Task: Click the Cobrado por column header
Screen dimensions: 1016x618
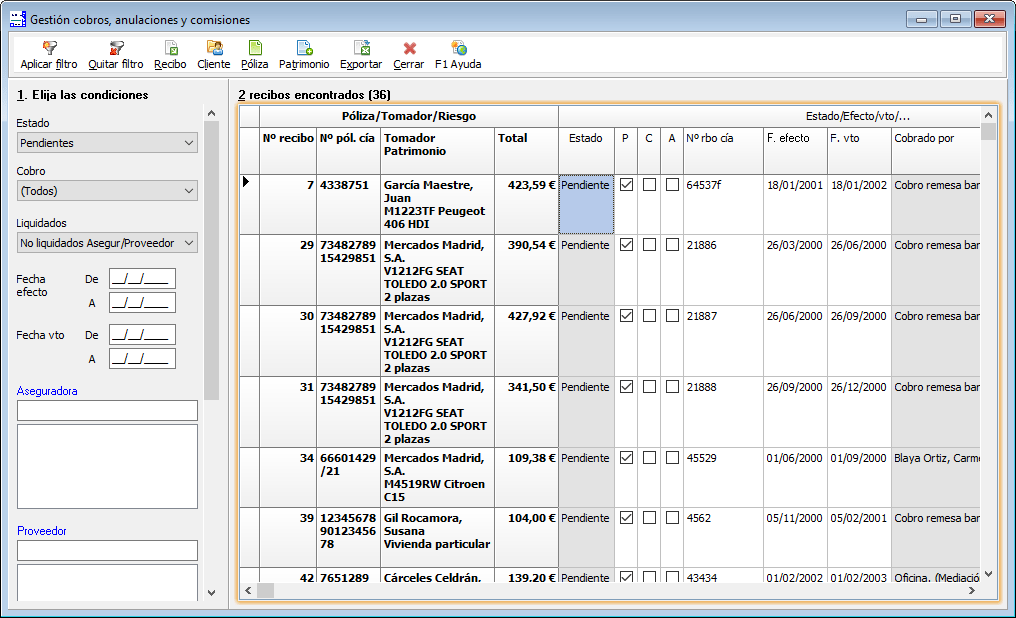Action: [936, 151]
